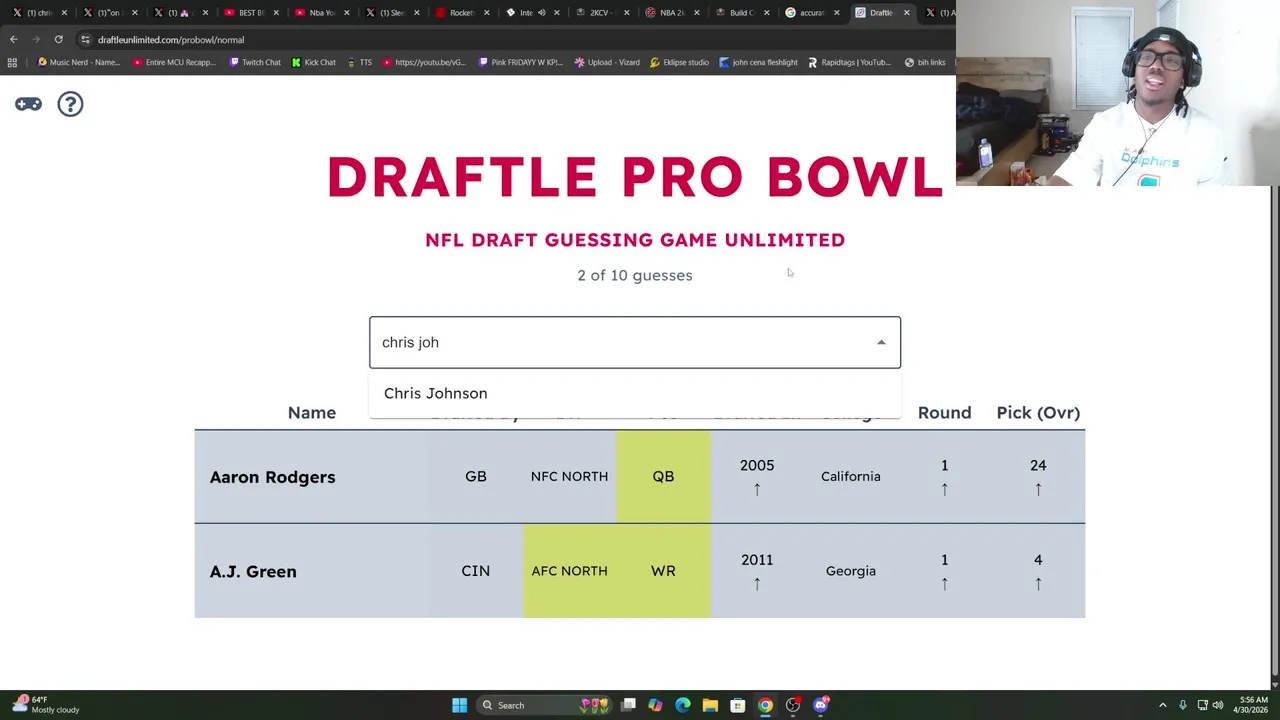Click the Aaron Rodgers row name
1280x720 pixels.
click(272, 477)
